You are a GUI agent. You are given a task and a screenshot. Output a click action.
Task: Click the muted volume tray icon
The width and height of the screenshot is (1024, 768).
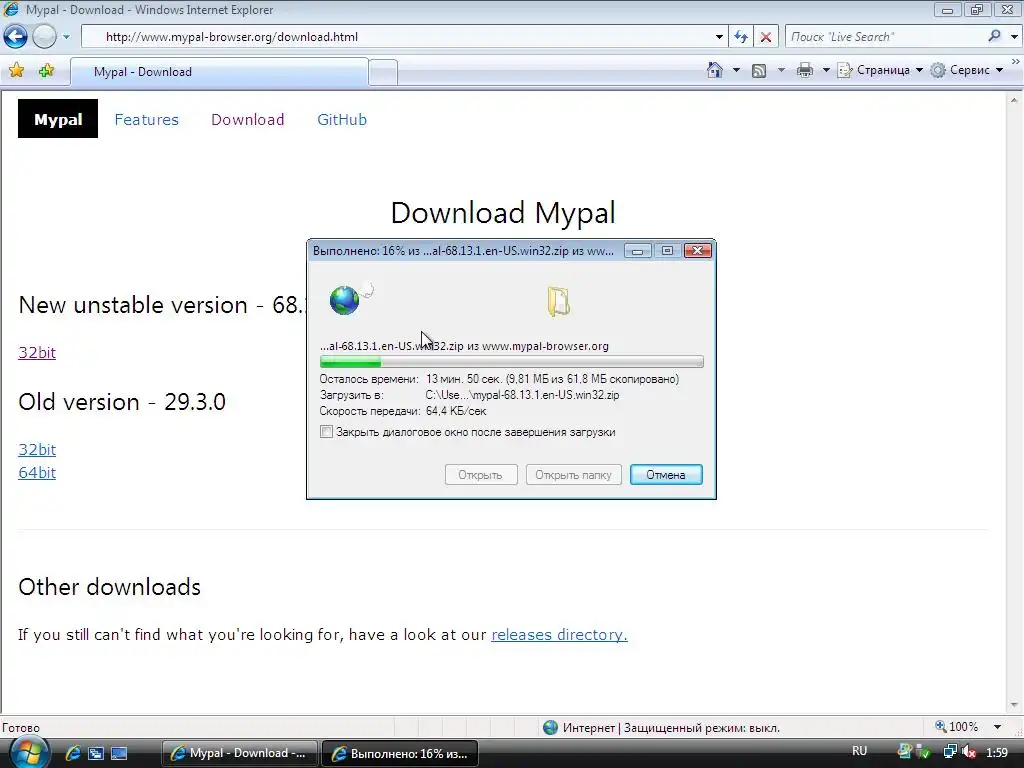click(x=968, y=752)
